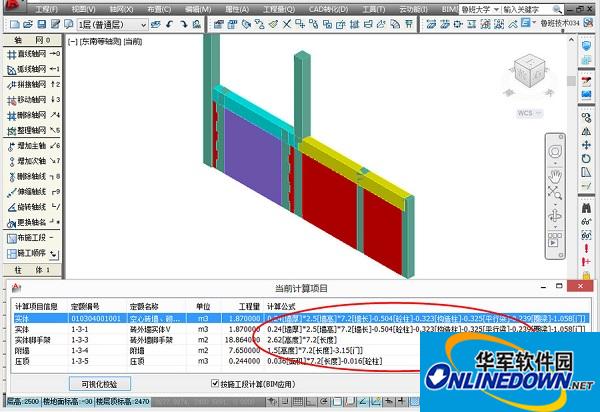Open the 工程(F) menu

46,9
